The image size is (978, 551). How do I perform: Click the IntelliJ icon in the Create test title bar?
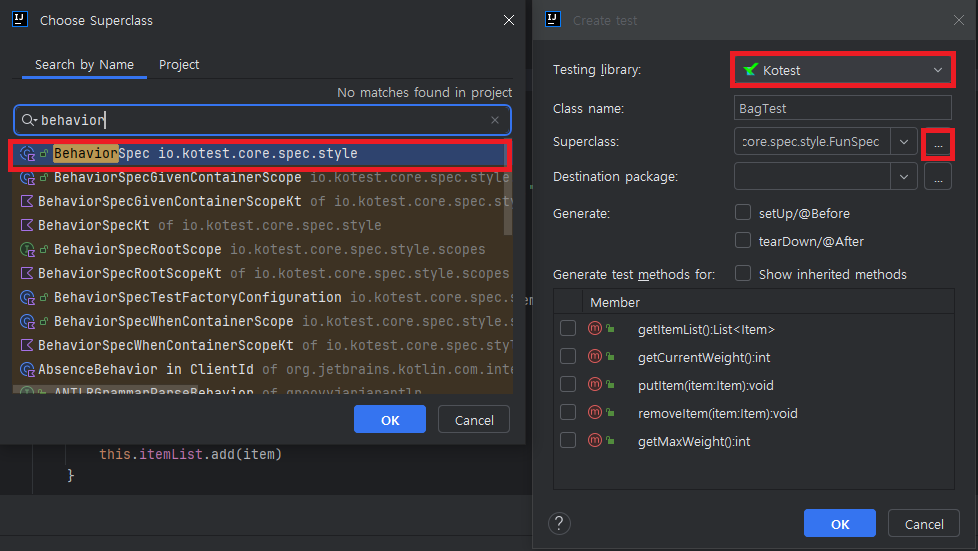(553, 19)
